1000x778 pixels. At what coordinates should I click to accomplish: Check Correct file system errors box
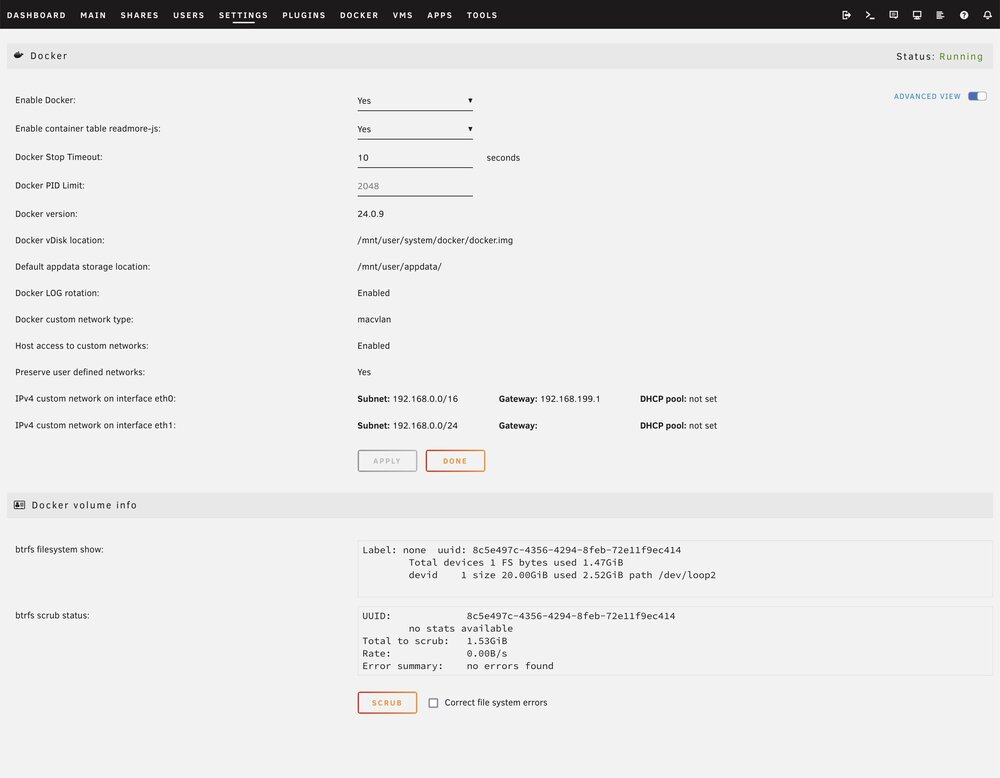tap(433, 703)
